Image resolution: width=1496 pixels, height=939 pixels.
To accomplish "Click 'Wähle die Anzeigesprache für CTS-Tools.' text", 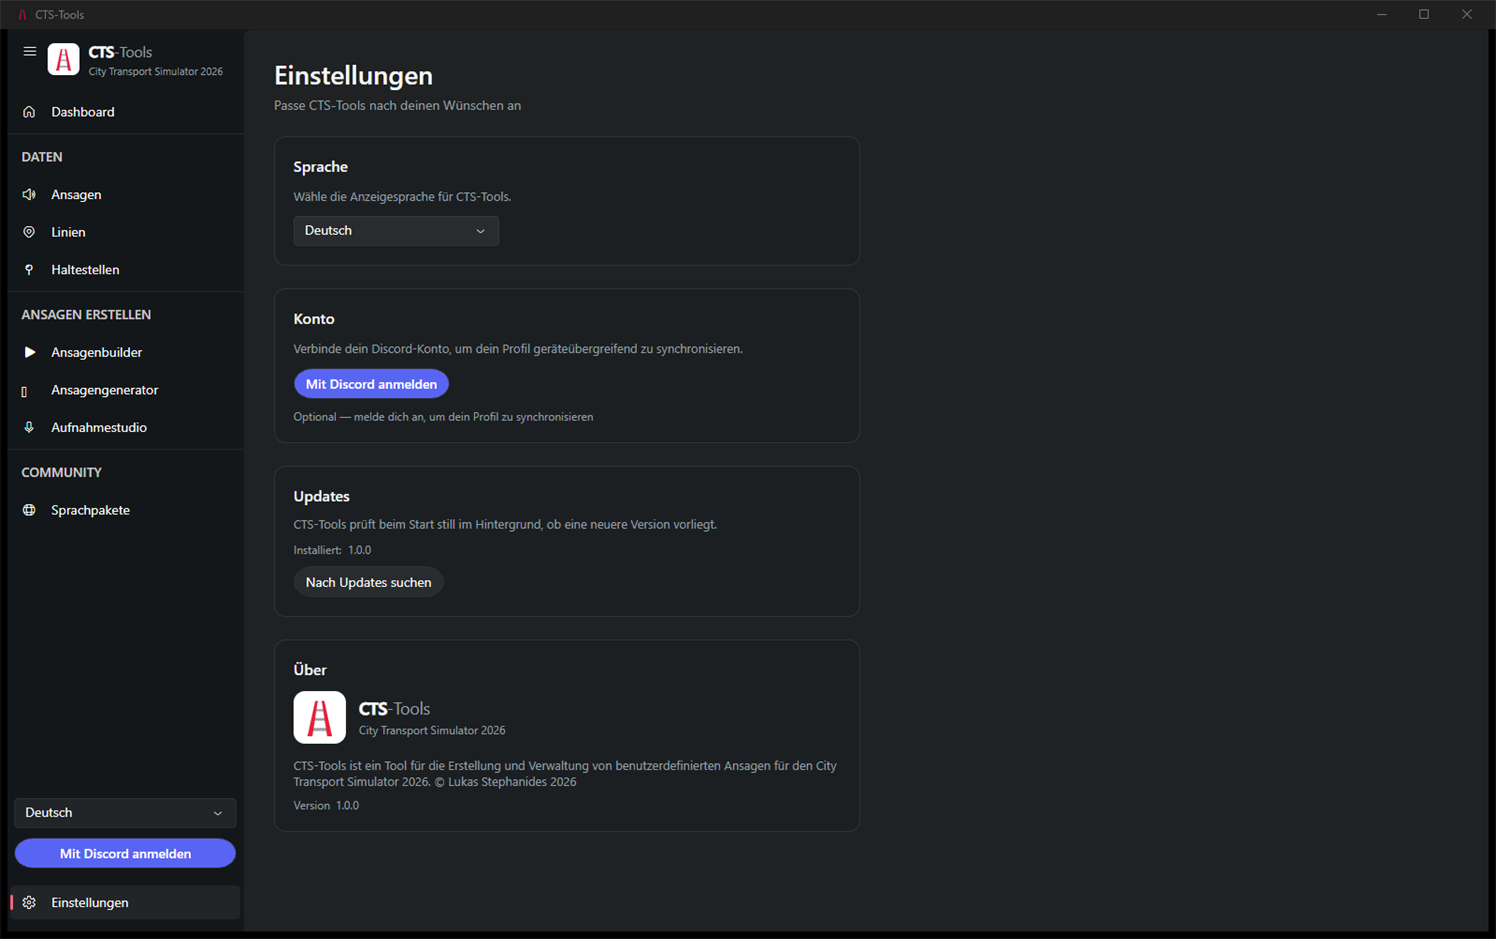I will 402,197.
